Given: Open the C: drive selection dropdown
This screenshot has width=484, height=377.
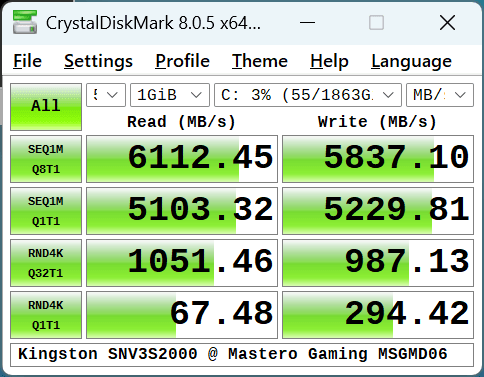Looking at the screenshot, I should click(x=308, y=95).
